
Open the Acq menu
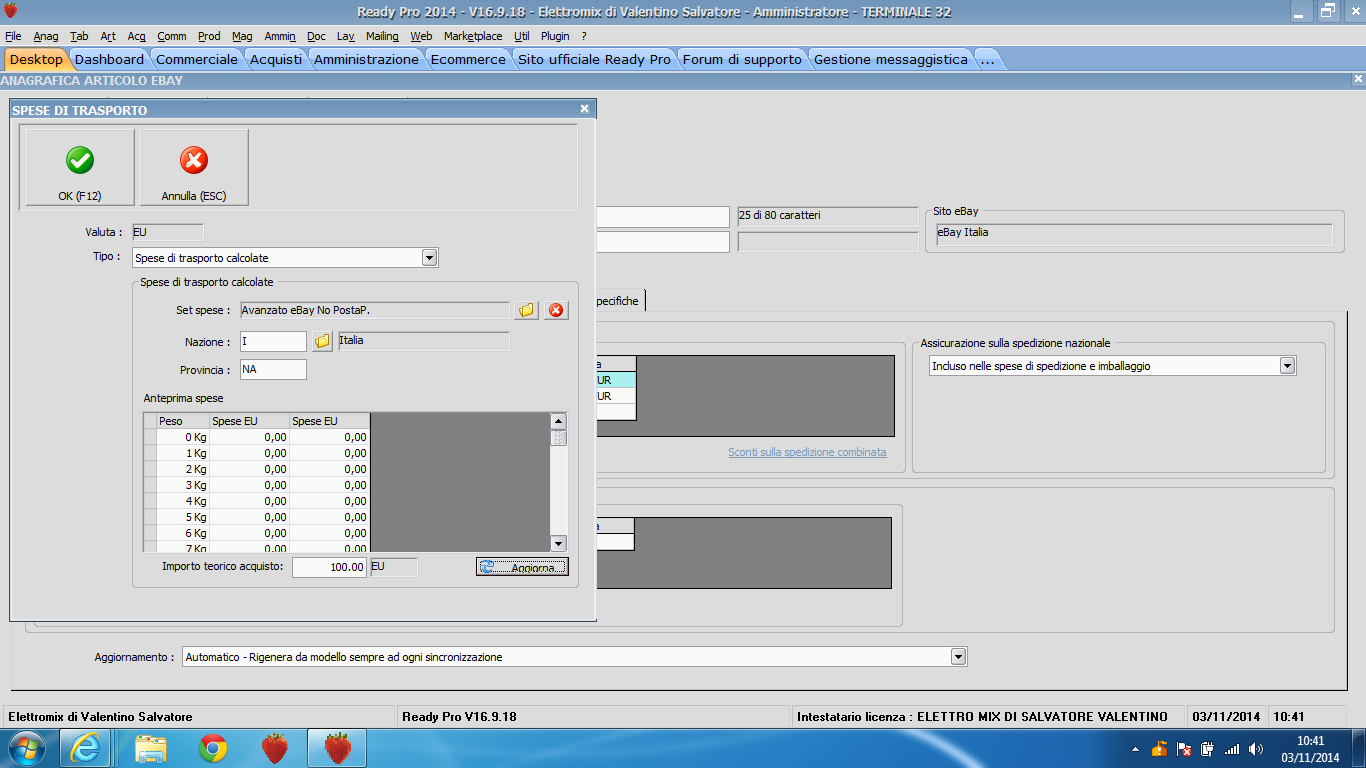point(137,36)
